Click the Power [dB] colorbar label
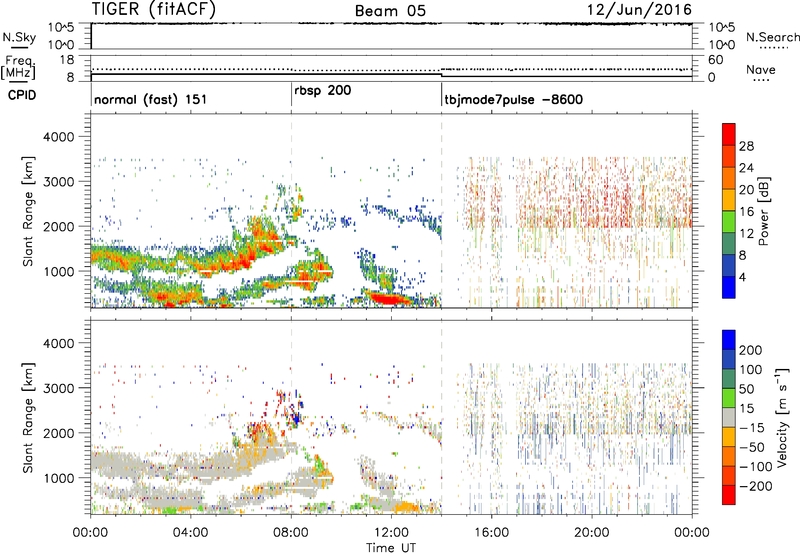This screenshot has height=554, width=800. [763, 211]
